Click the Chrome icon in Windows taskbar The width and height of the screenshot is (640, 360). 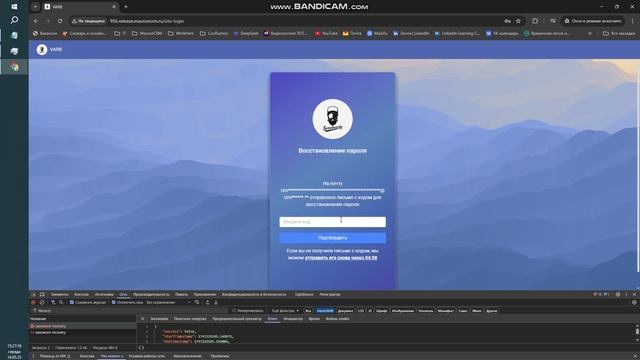[x=14, y=67]
